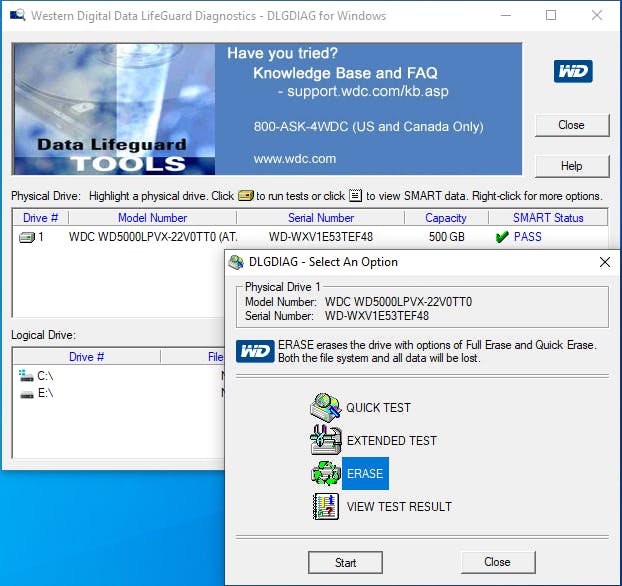Sort by Serial Number column header
Screen dimensions: 622x586
pos(321,217)
